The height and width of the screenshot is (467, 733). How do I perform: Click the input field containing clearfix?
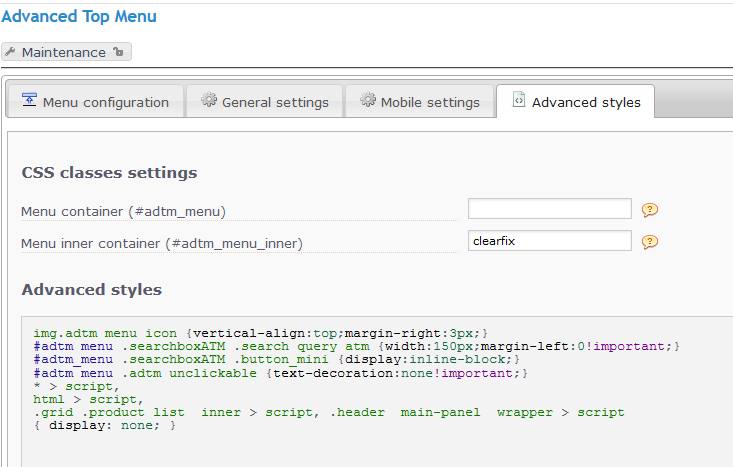point(549,241)
